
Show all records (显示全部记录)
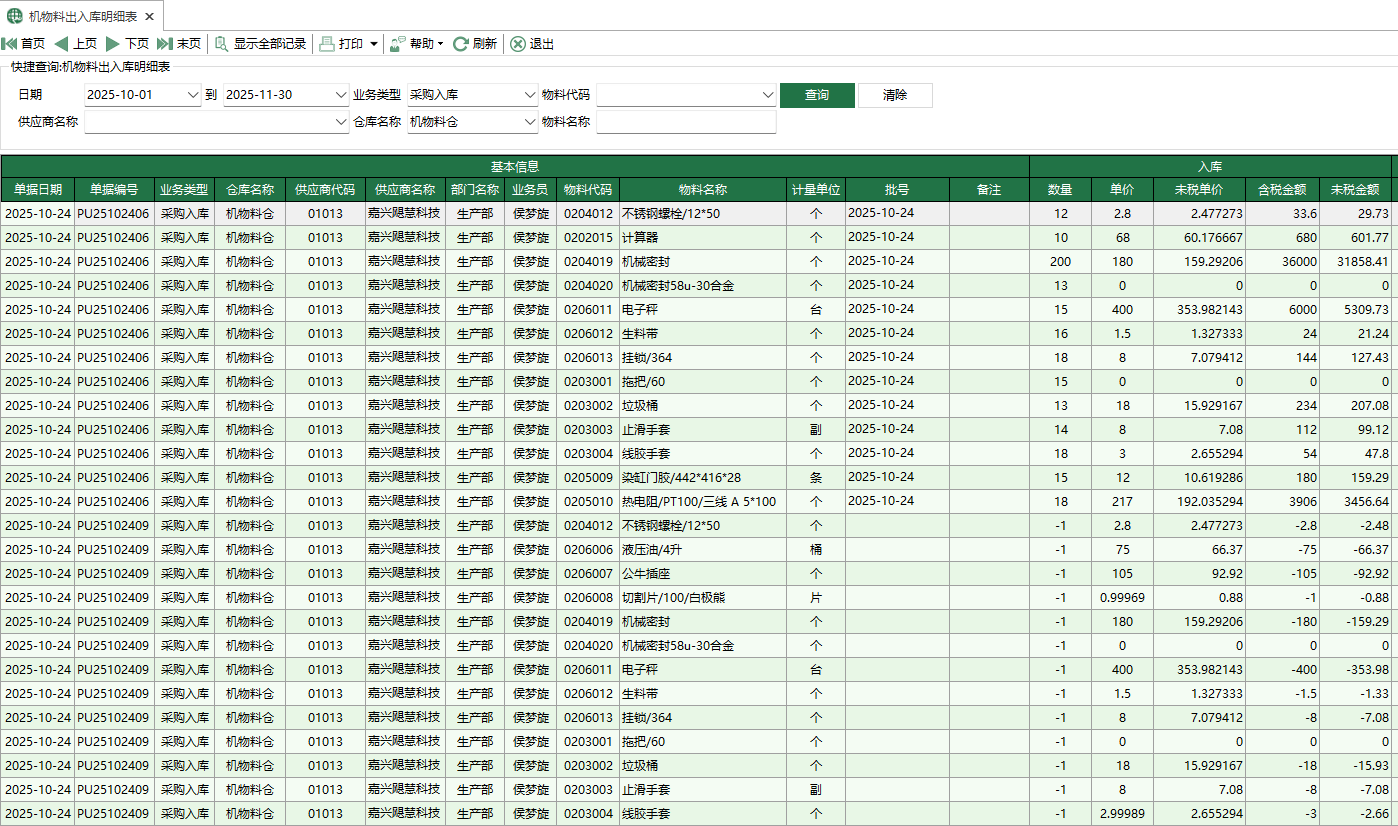260,44
